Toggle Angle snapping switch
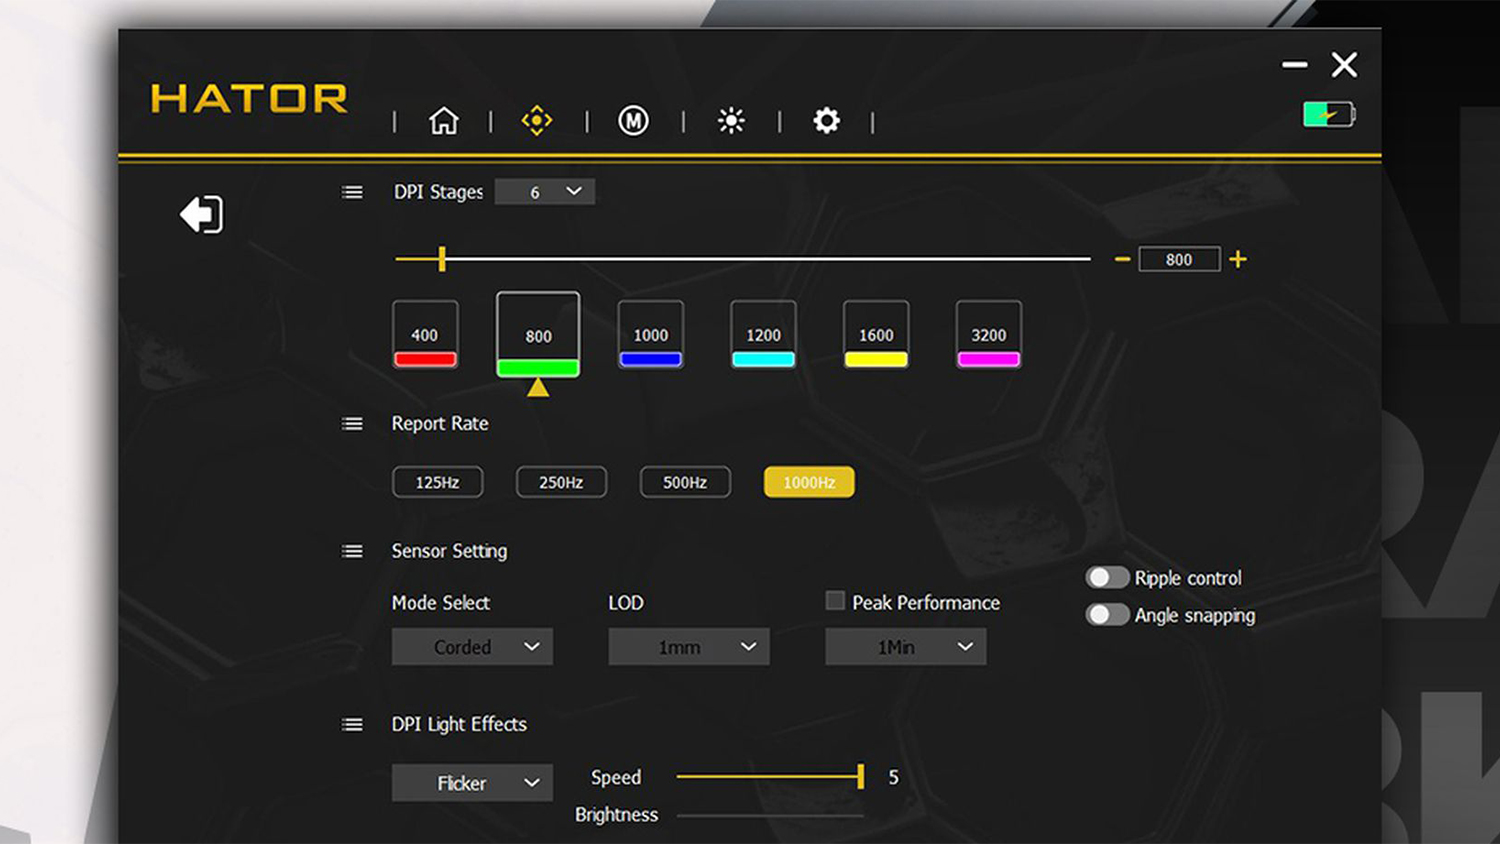This screenshot has width=1500, height=844. click(1107, 615)
